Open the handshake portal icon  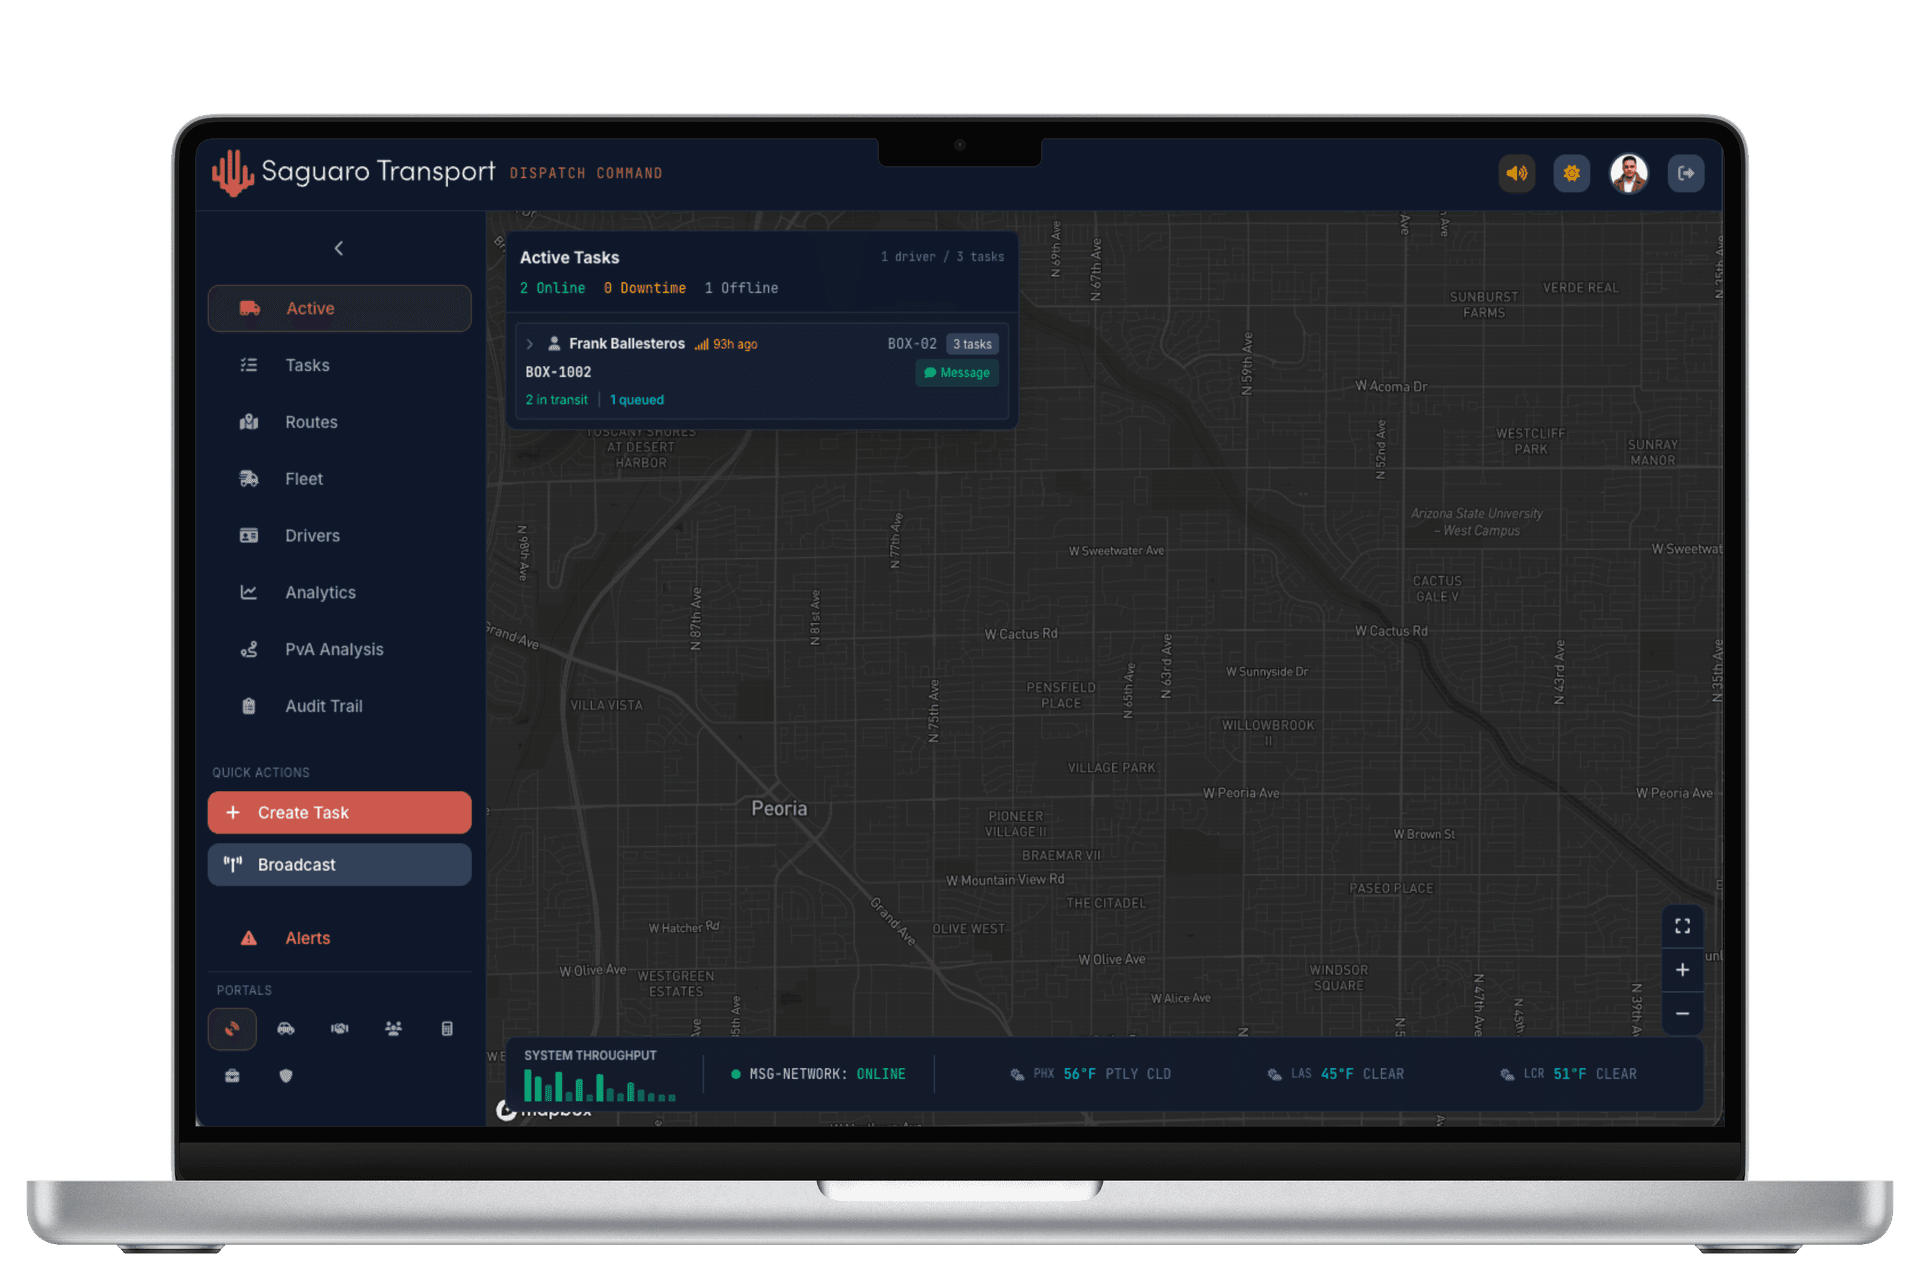click(x=340, y=1028)
